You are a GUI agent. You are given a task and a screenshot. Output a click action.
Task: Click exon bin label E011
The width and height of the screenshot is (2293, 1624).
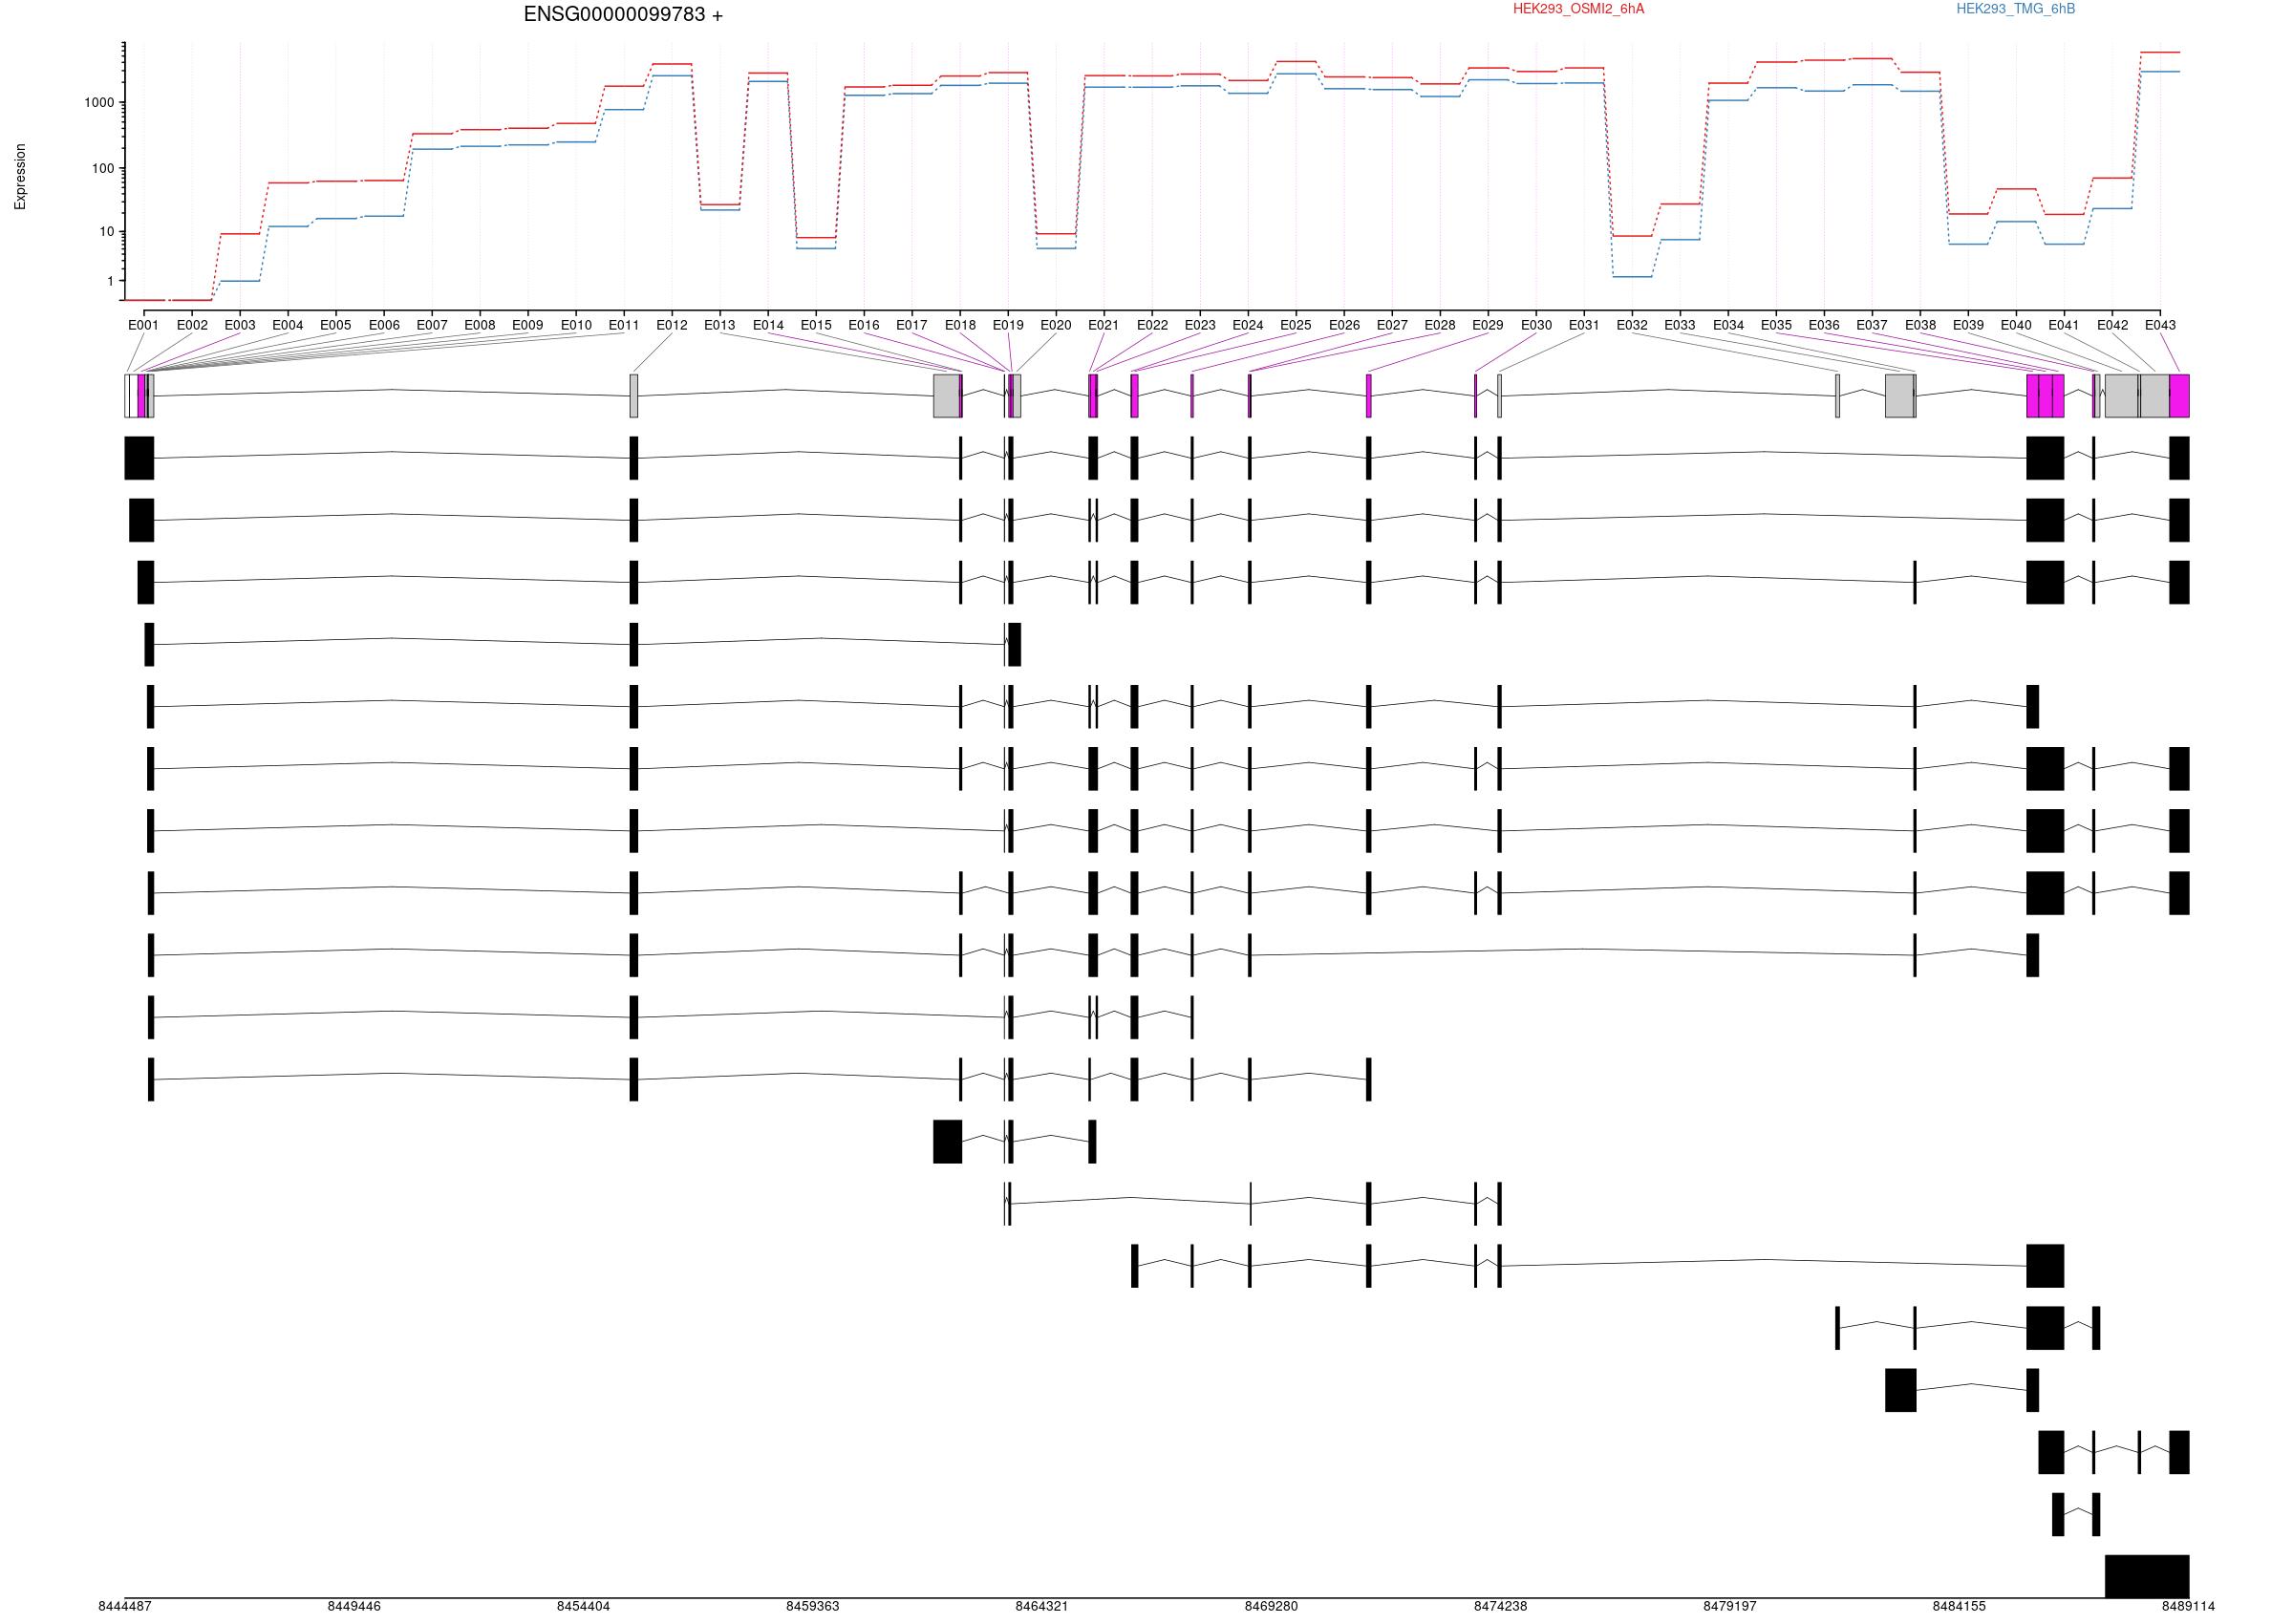pos(624,325)
